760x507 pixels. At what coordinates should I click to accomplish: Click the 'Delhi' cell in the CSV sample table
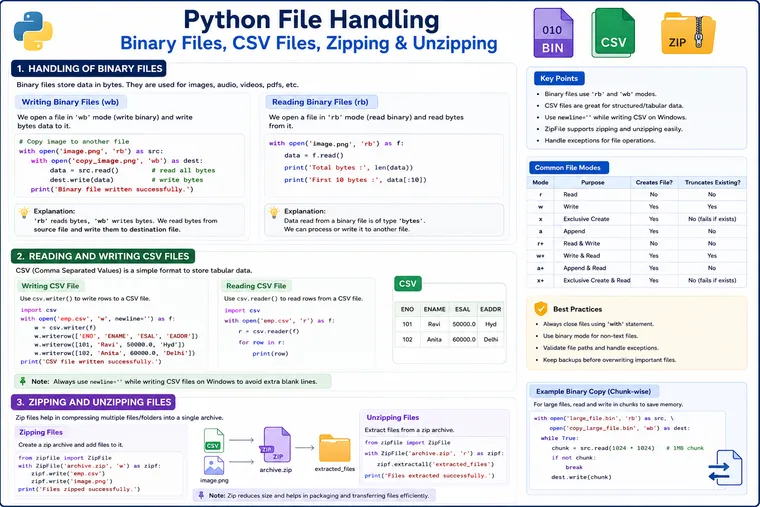point(491,339)
